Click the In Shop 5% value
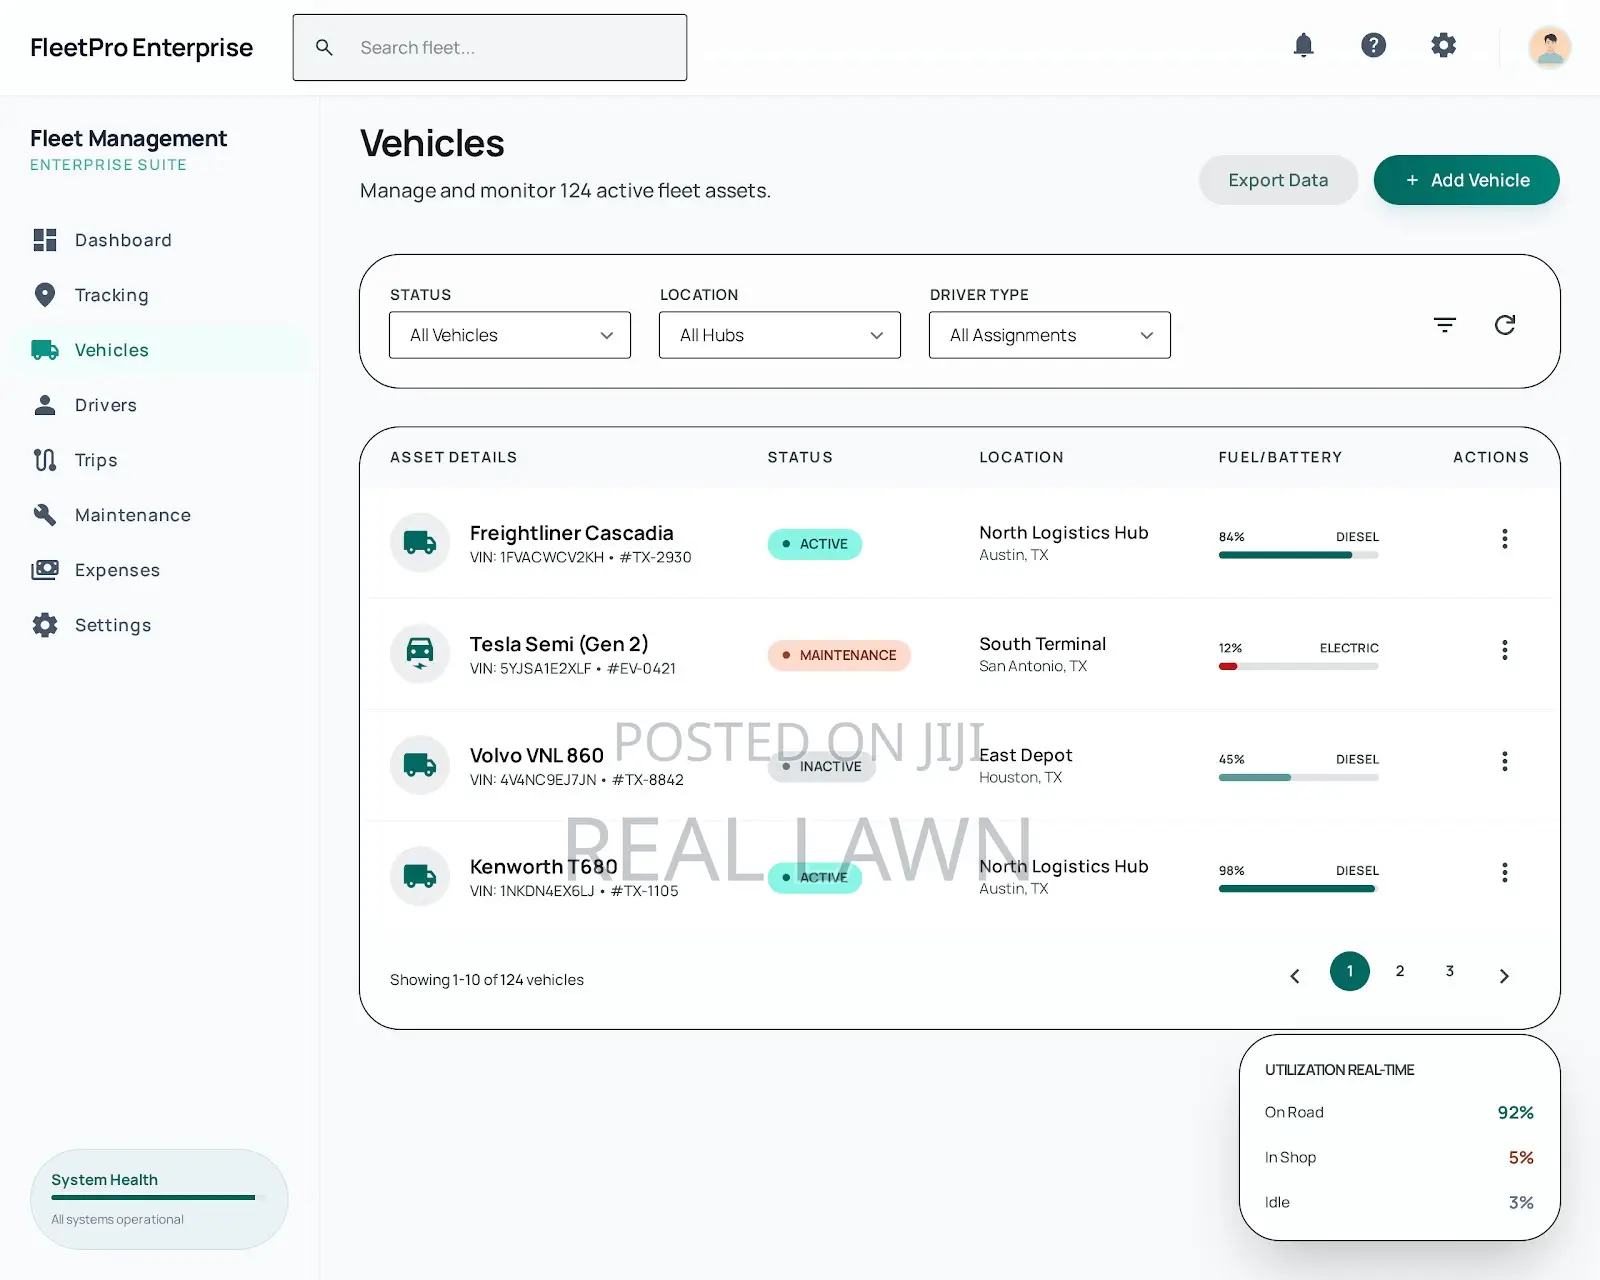 click(x=1521, y=1157)
